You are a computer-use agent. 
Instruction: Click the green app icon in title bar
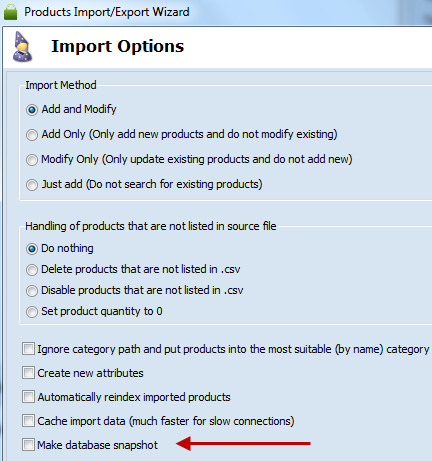coord(10,12)
